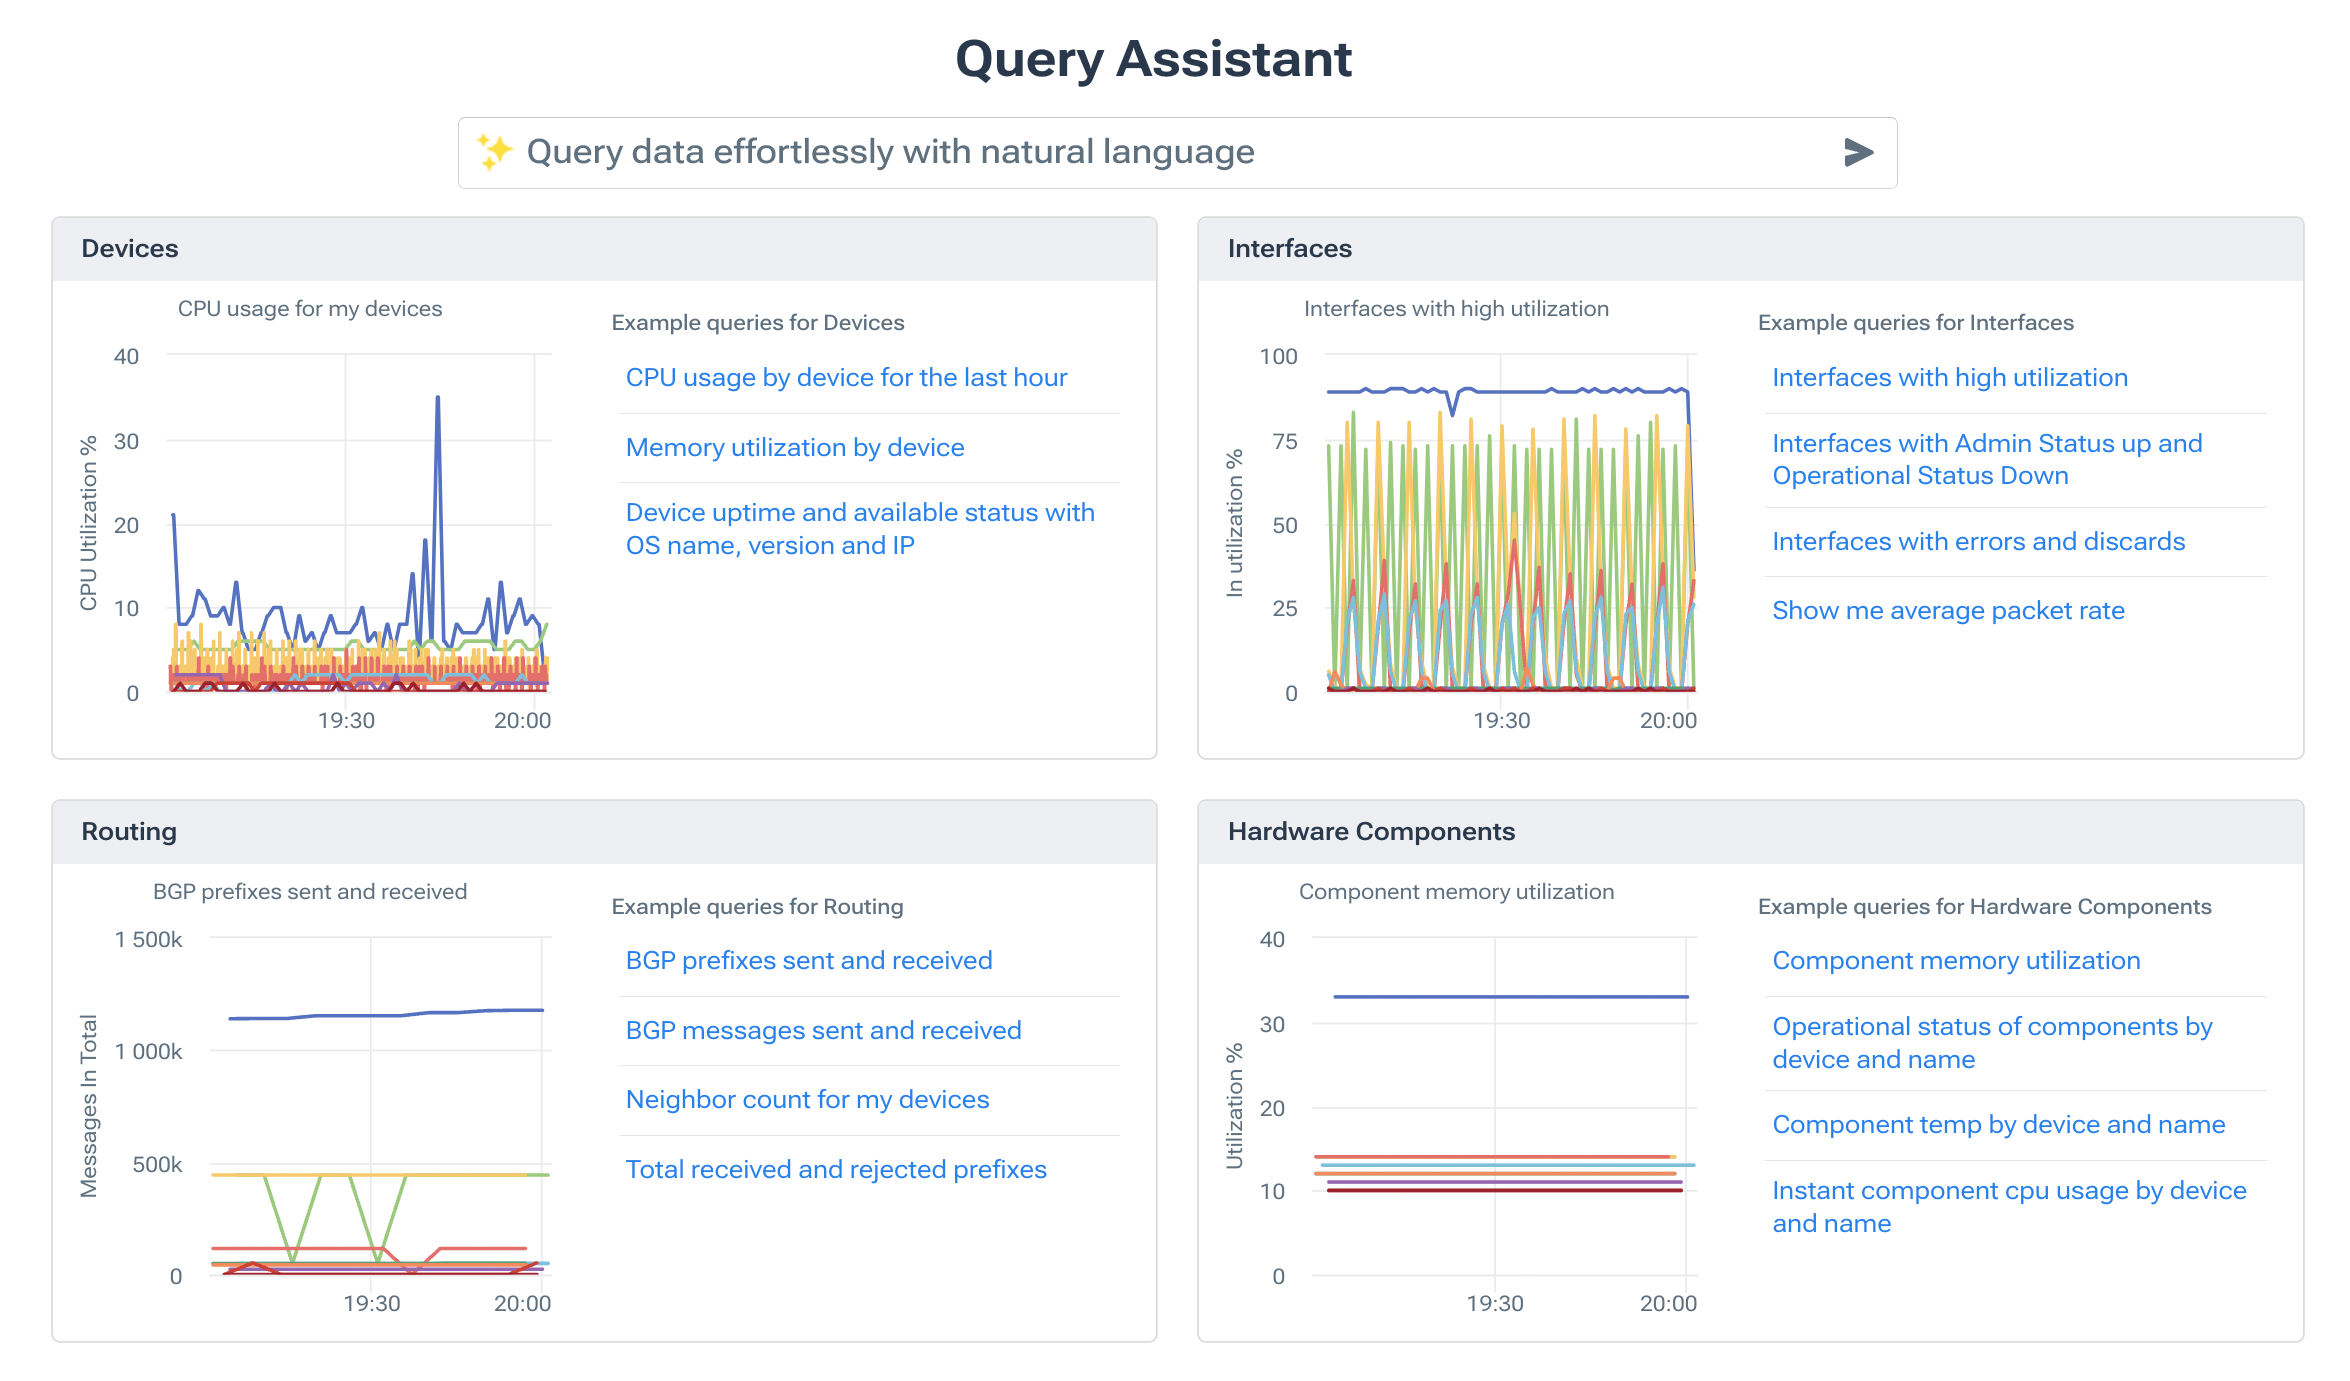This screenshot has height=1381, width=2350.
Task: Click 'Show me average packet rate'
Action: [1948, 611]
